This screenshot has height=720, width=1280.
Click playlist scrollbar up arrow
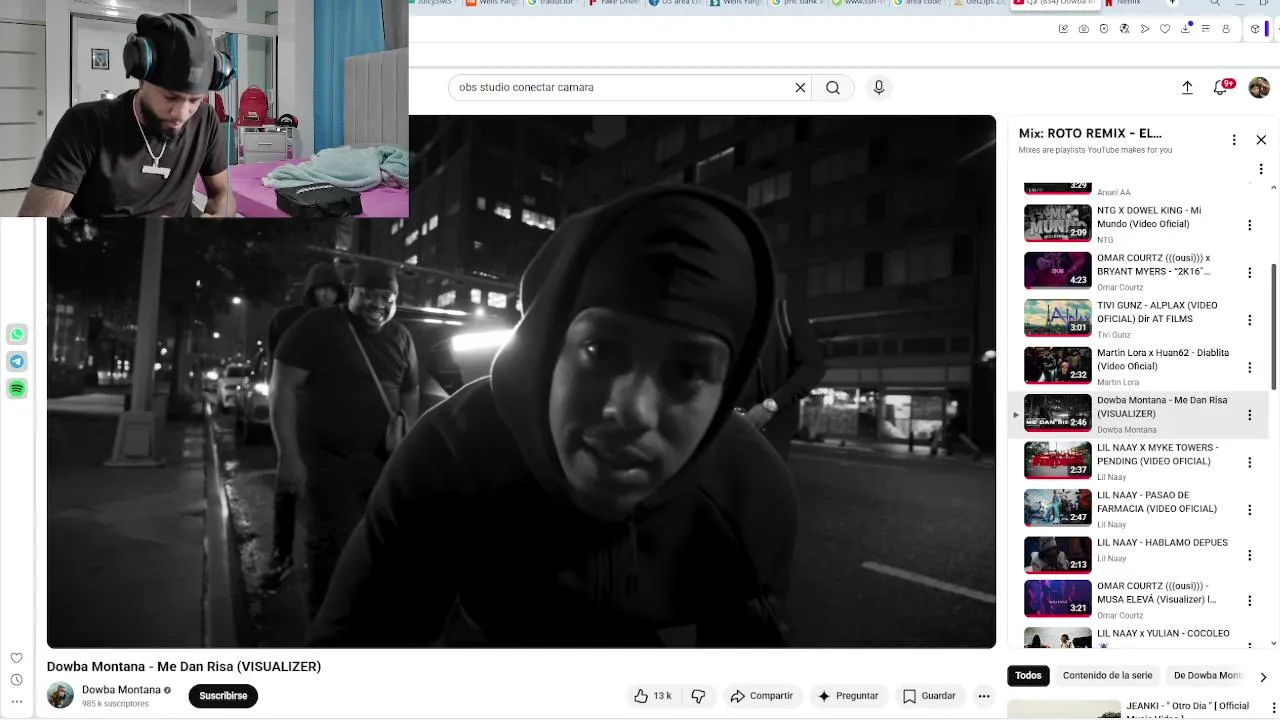(1273, 188)
